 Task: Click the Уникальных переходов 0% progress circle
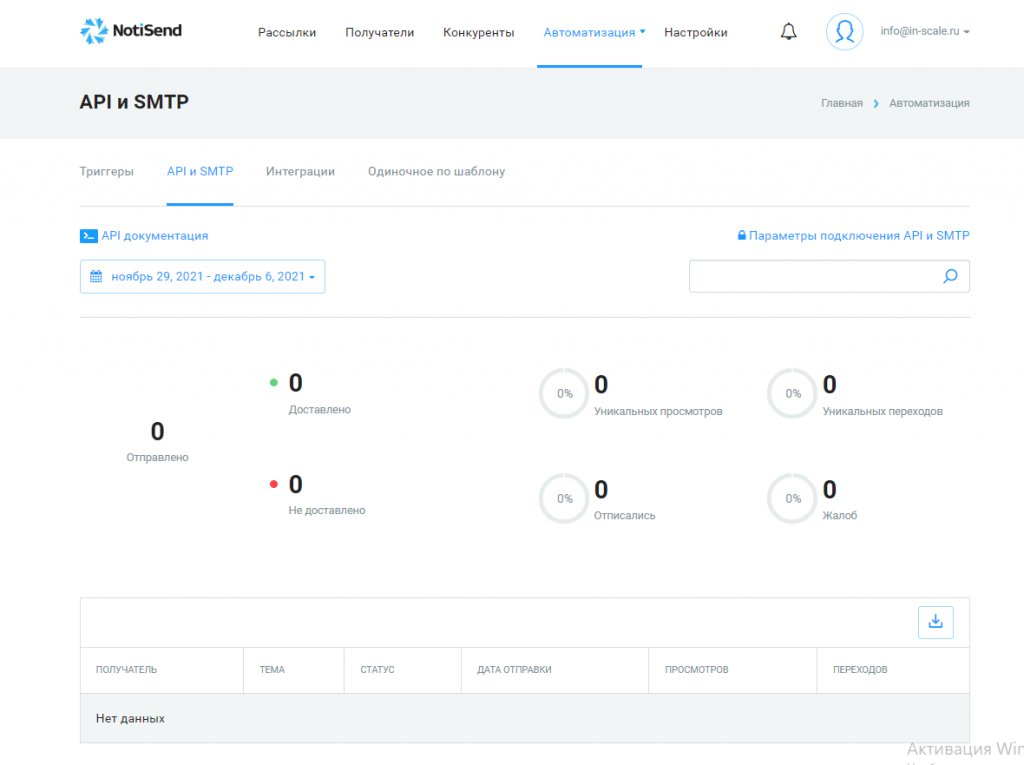792,393
